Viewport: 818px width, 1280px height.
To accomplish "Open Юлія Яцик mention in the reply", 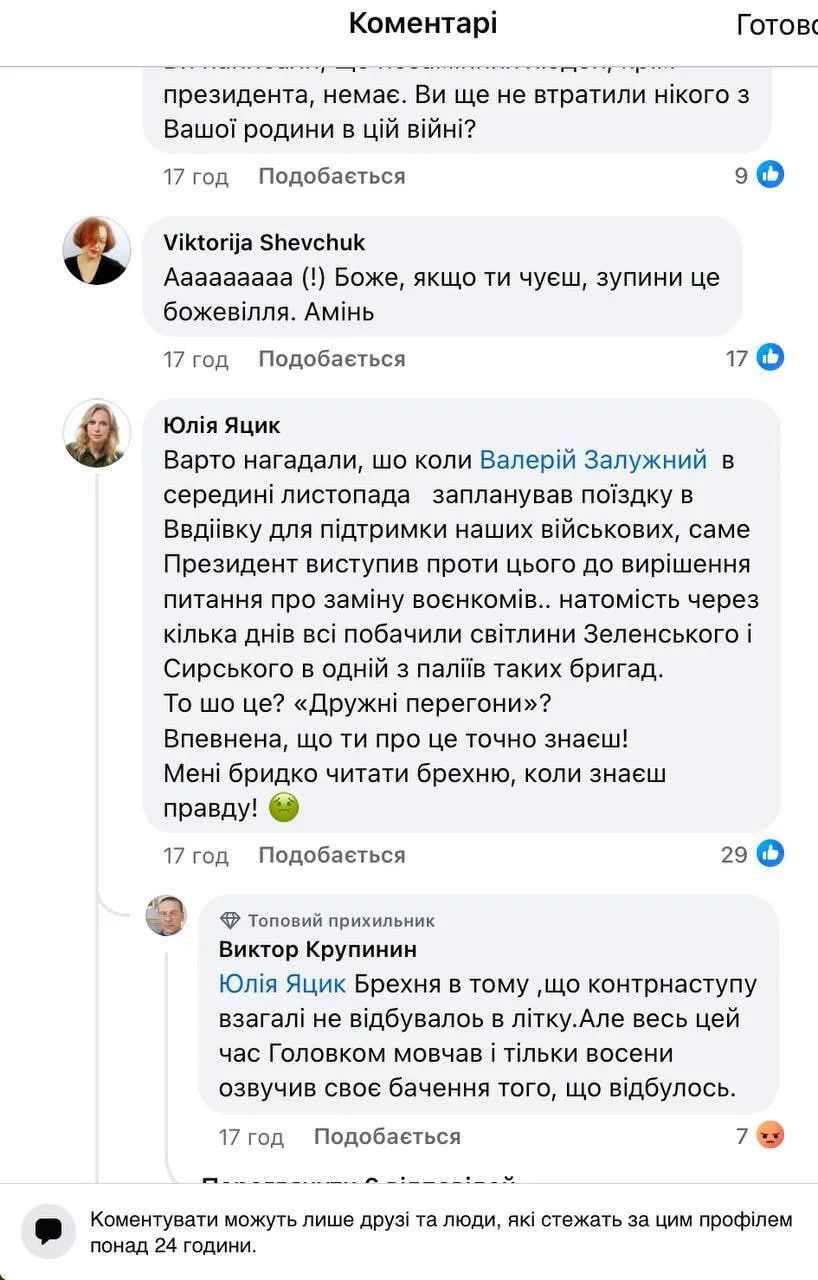I will [x=282, y=984].
